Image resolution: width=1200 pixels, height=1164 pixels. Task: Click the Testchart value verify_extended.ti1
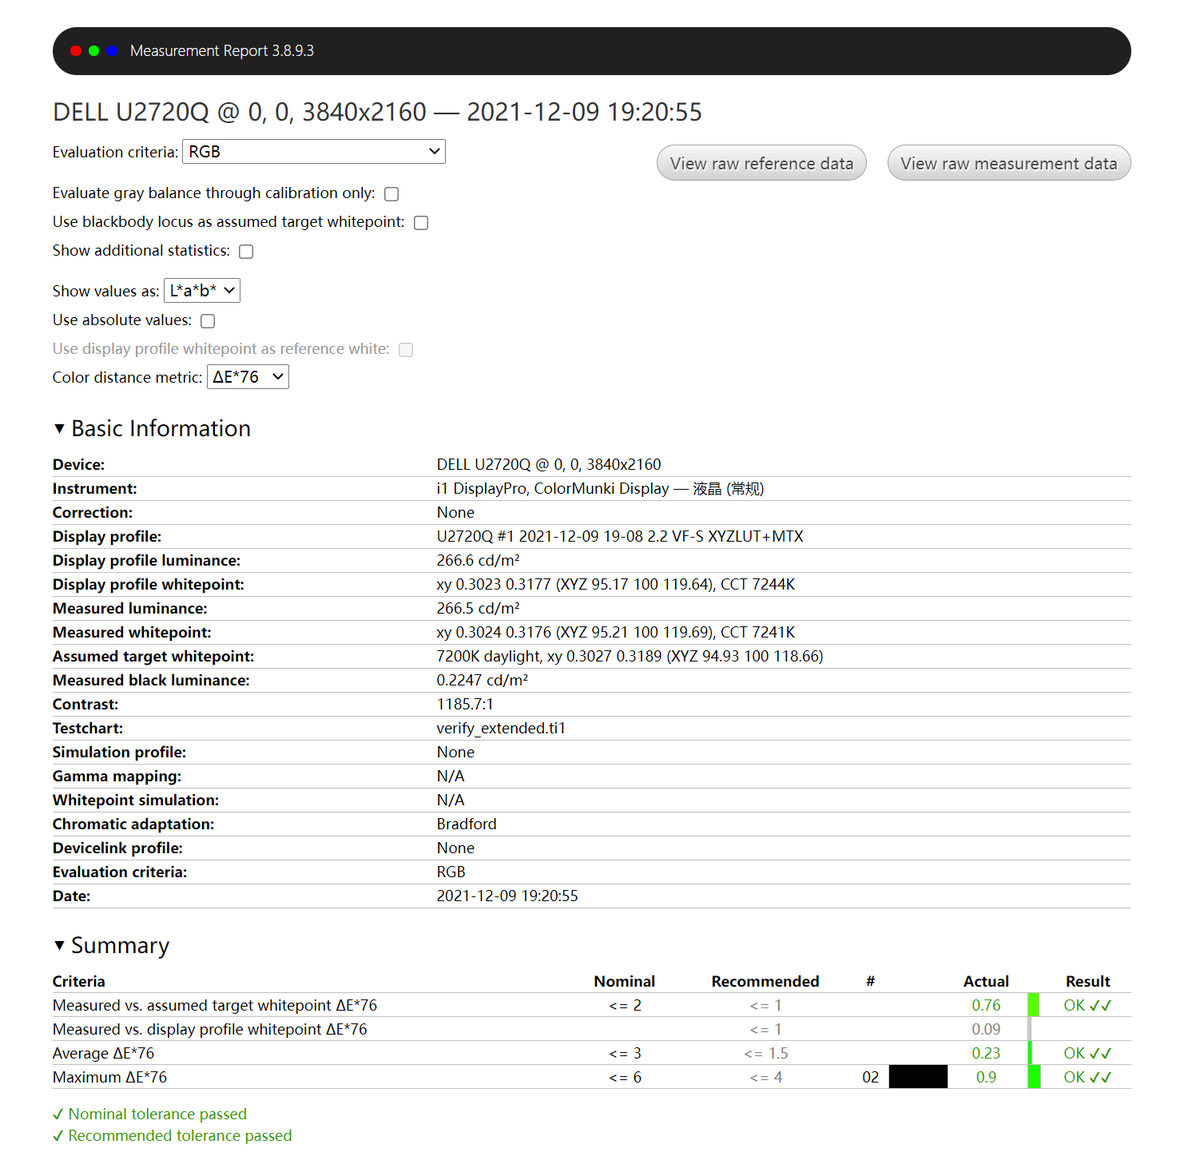(501, 729)
